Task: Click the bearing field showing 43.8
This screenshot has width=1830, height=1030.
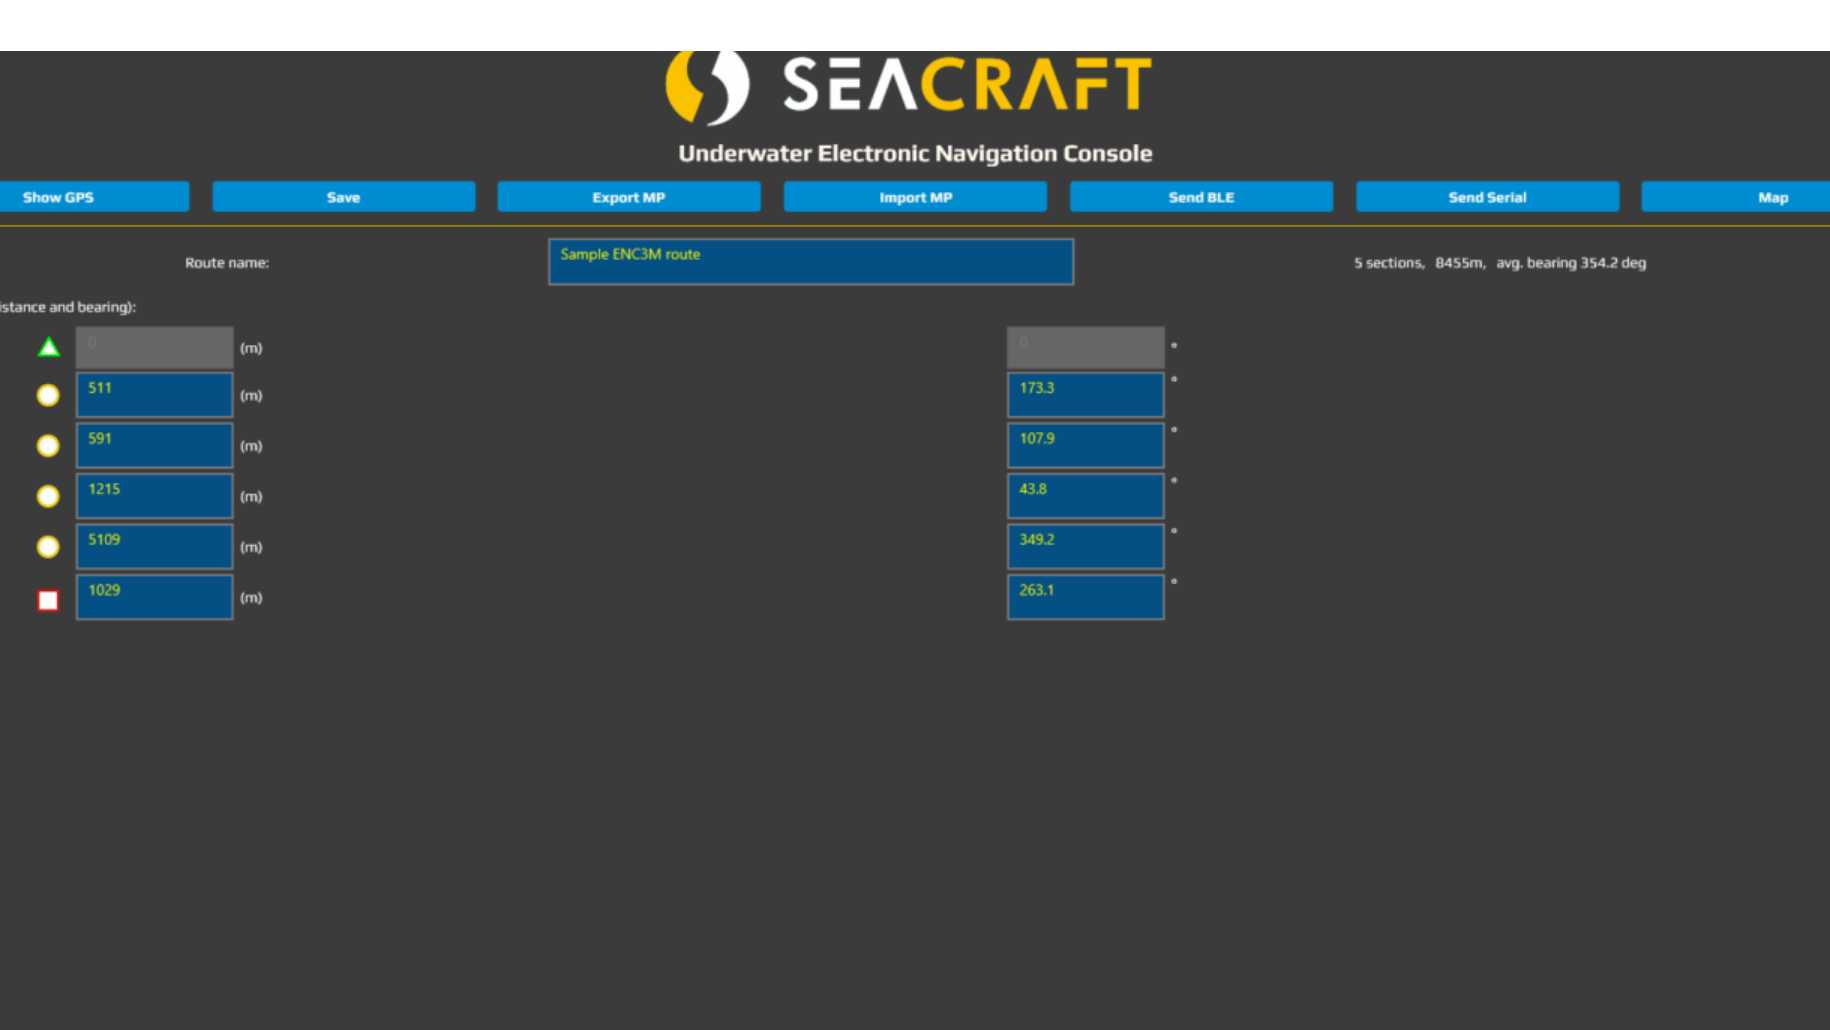Action: click(x=1085, y=495)
